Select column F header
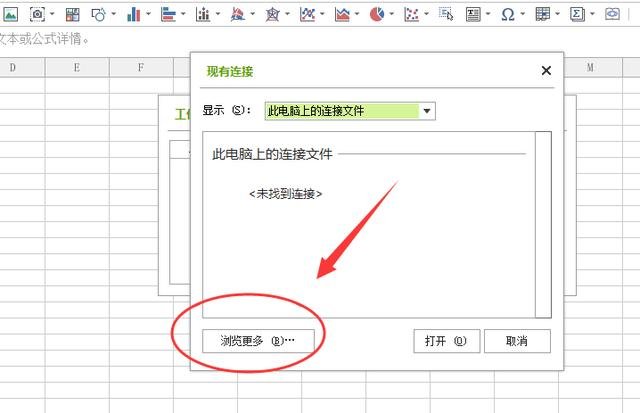This screenshot has height=413, width=640. pos(141,67)
